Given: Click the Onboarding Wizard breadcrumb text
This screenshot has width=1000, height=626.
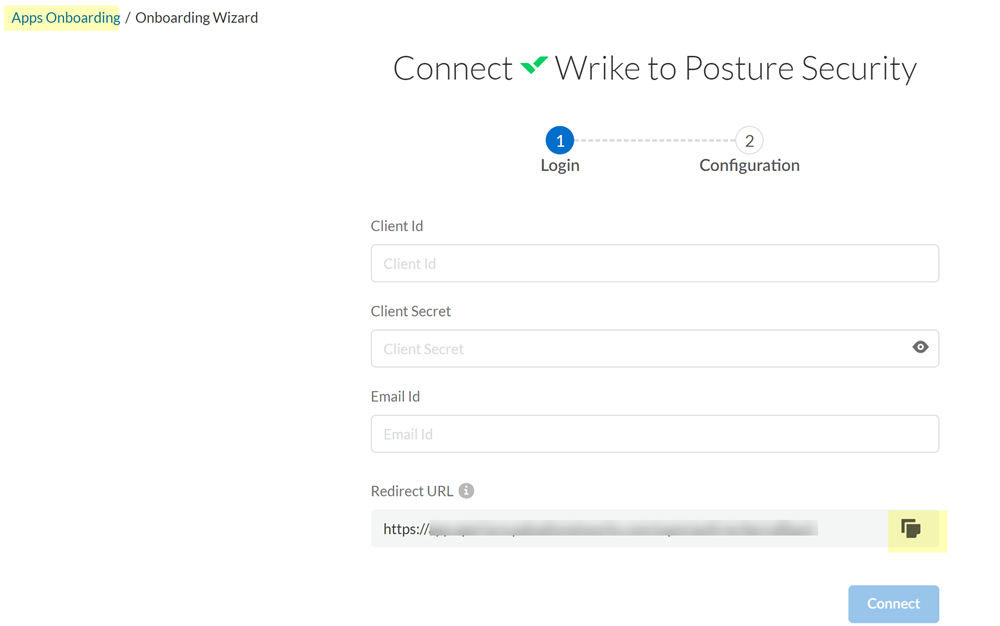Looking at the screenshot, I should tap(196, 18).
